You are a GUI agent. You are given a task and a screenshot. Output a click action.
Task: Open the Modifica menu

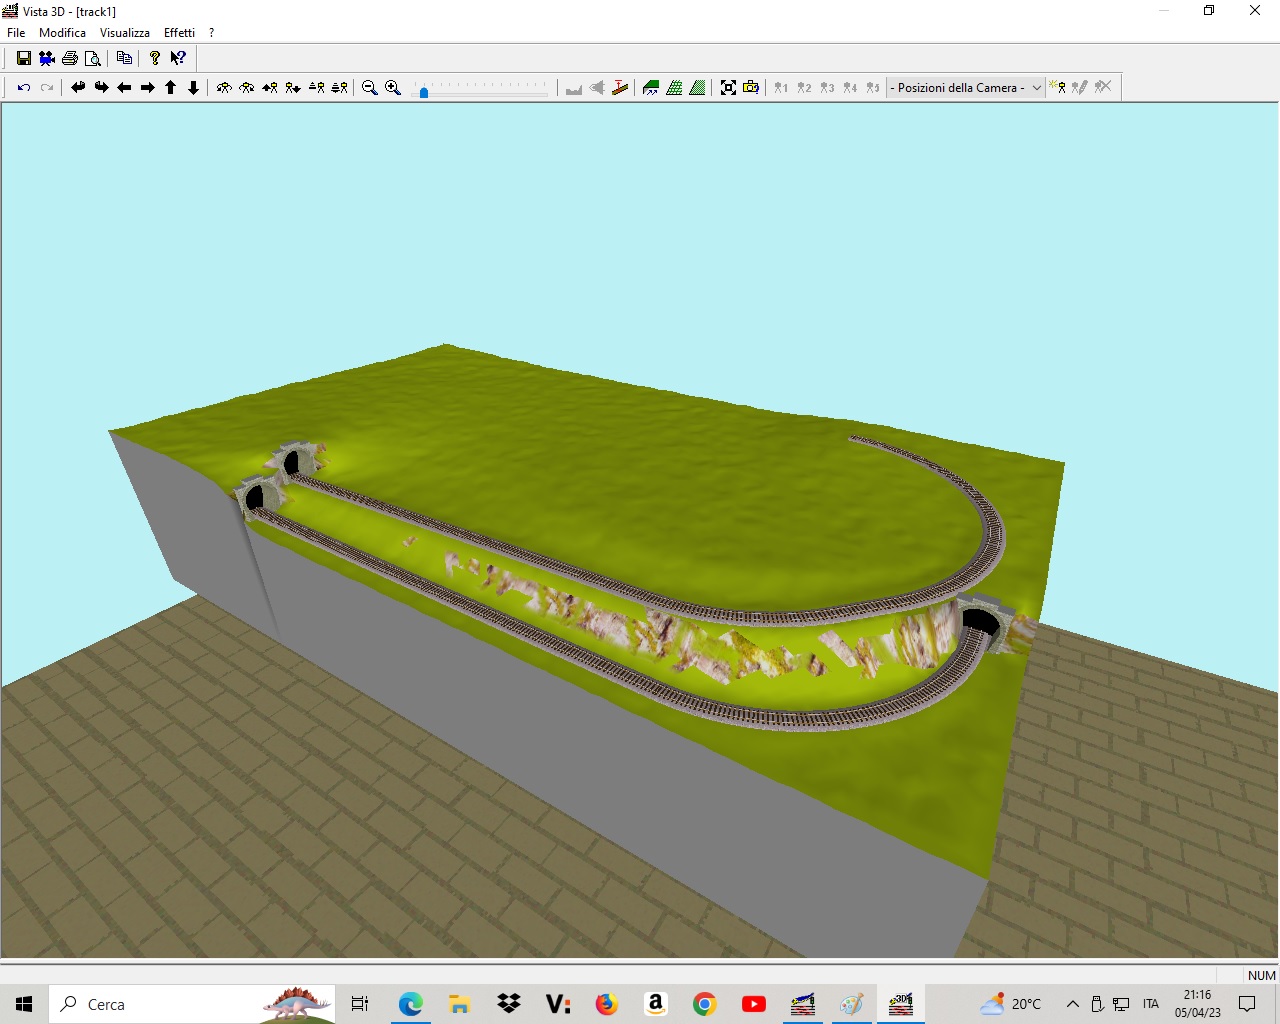click(62, 33)
